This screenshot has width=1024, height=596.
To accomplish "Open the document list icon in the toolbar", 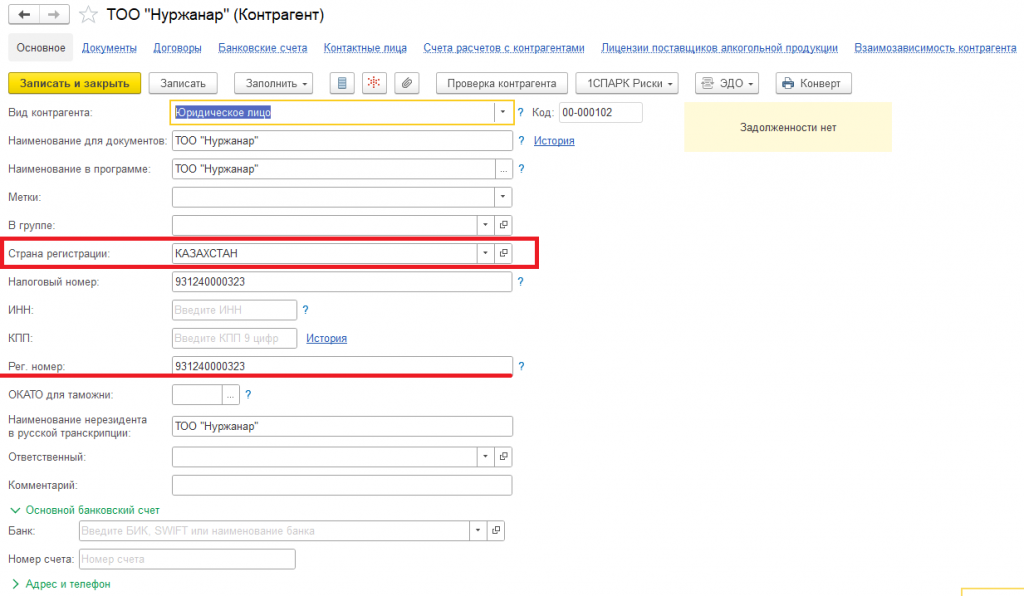I will point(342,84).
